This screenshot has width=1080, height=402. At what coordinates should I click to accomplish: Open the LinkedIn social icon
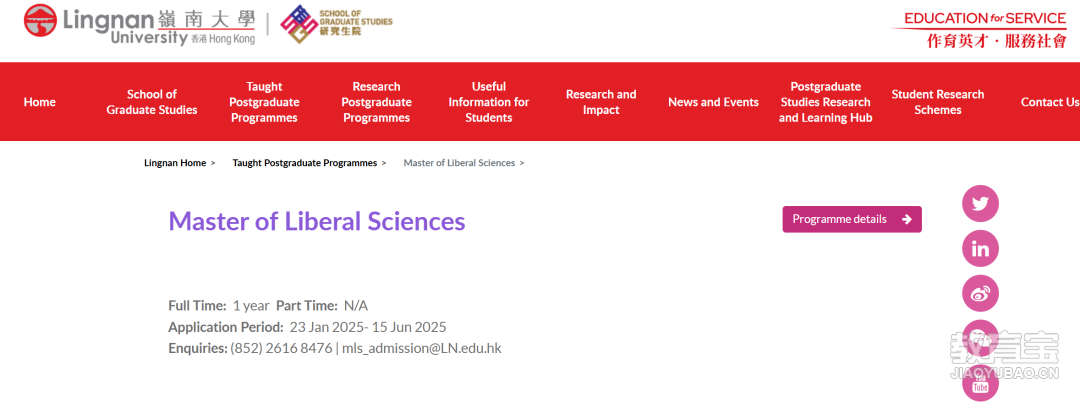(980, 248)
